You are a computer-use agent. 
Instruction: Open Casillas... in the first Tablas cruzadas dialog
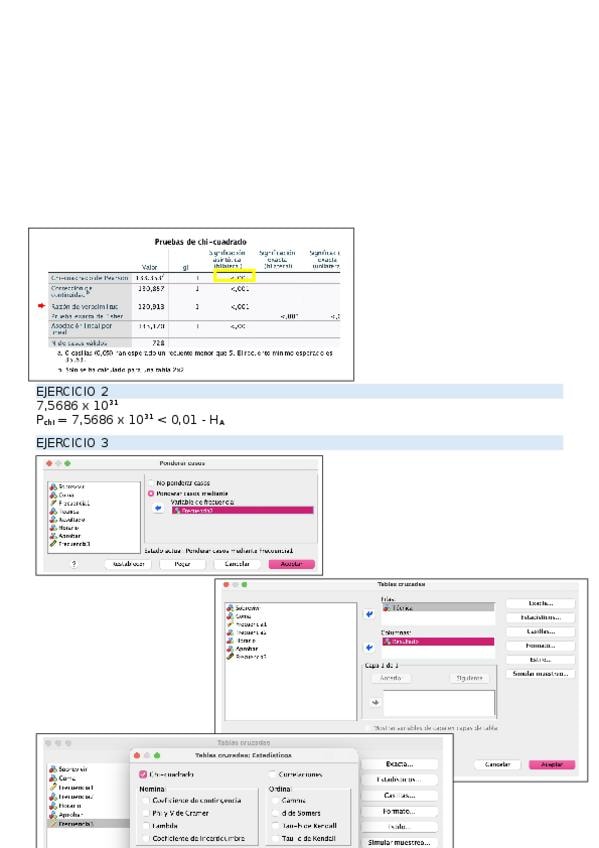(541, 631)
